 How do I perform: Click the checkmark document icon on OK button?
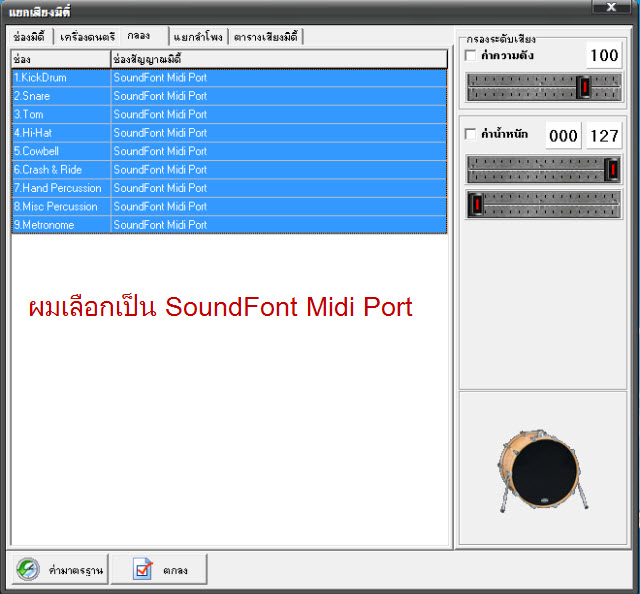[x=142, y=569]
